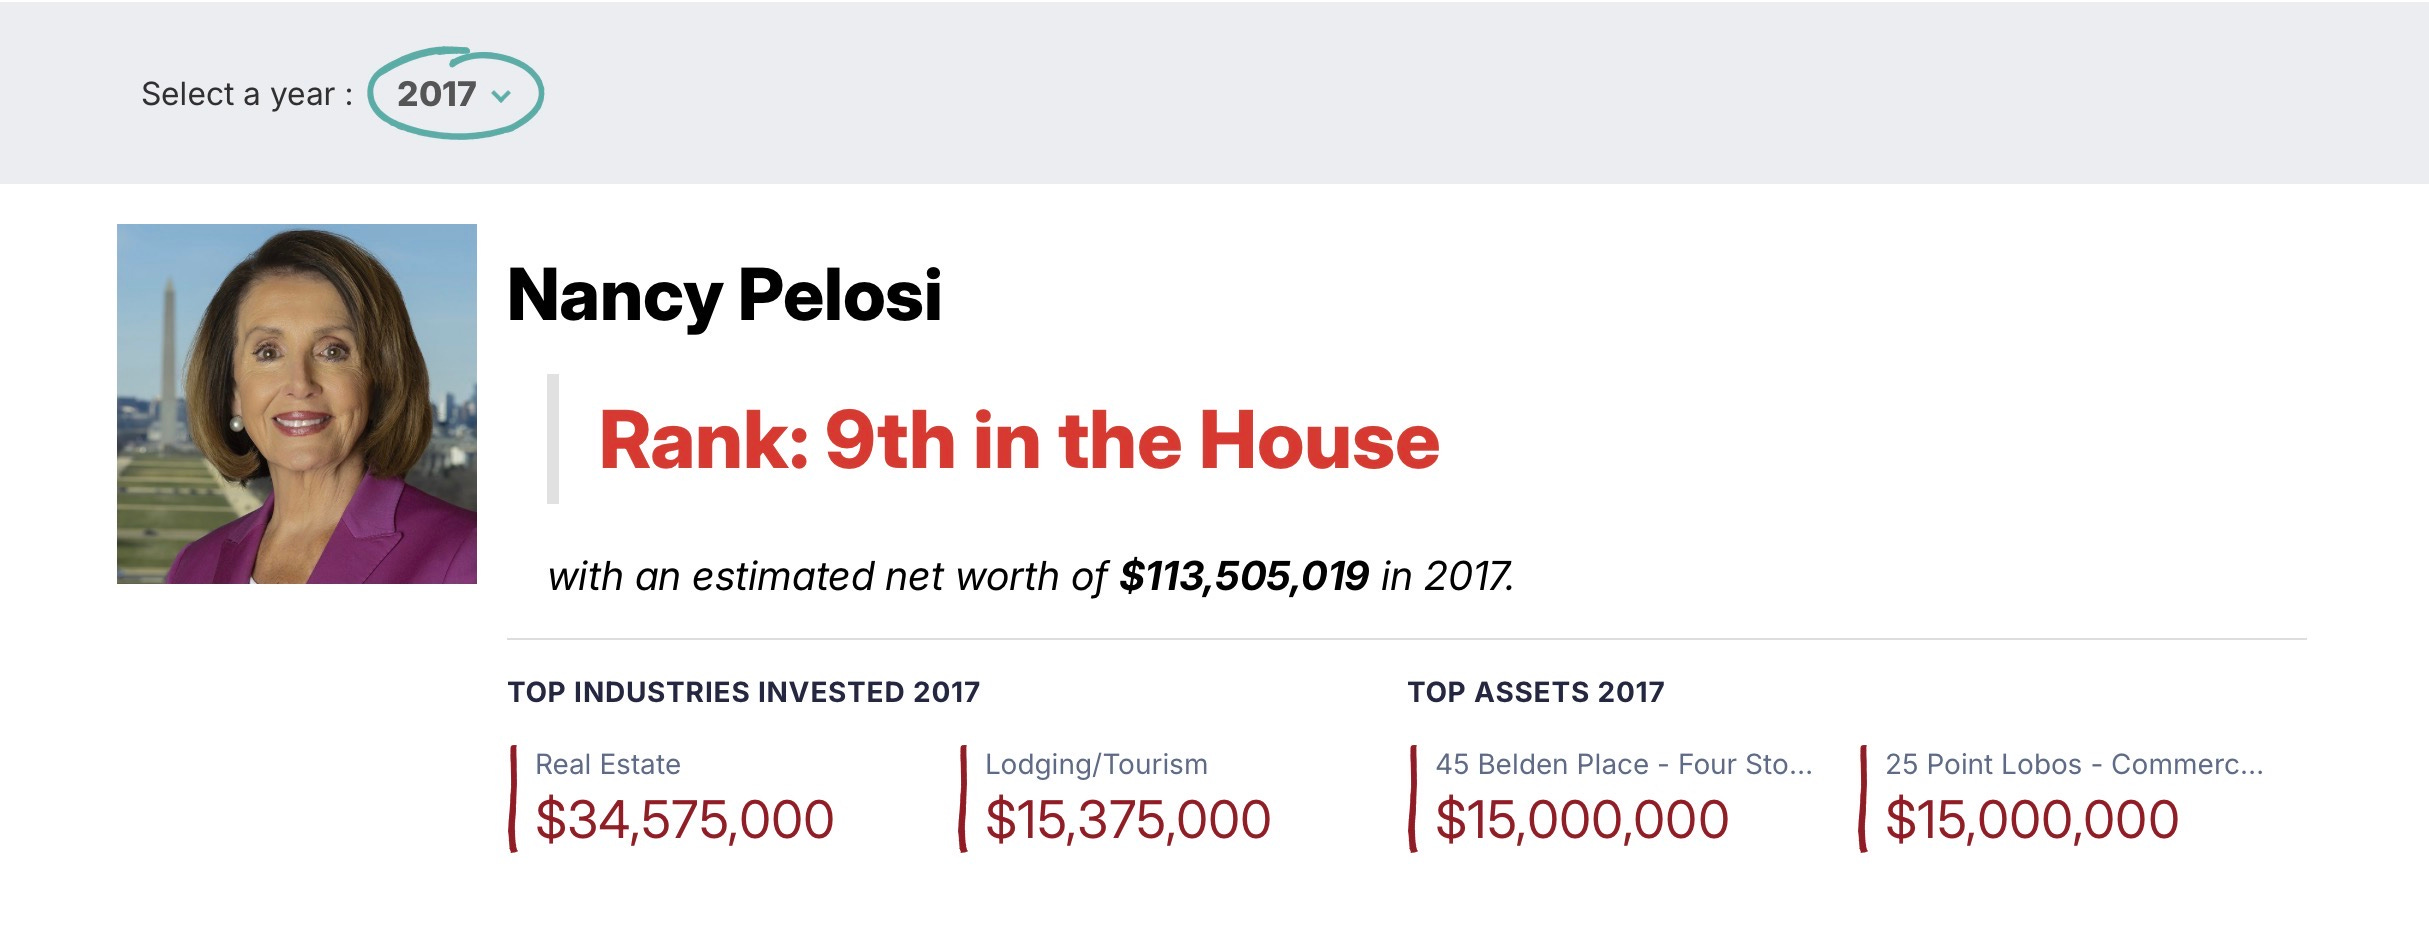The height and width of the screenshot is (946, 2429).
Task: Click the 45 Belden Place asset label
Action: click(1624, 764)
